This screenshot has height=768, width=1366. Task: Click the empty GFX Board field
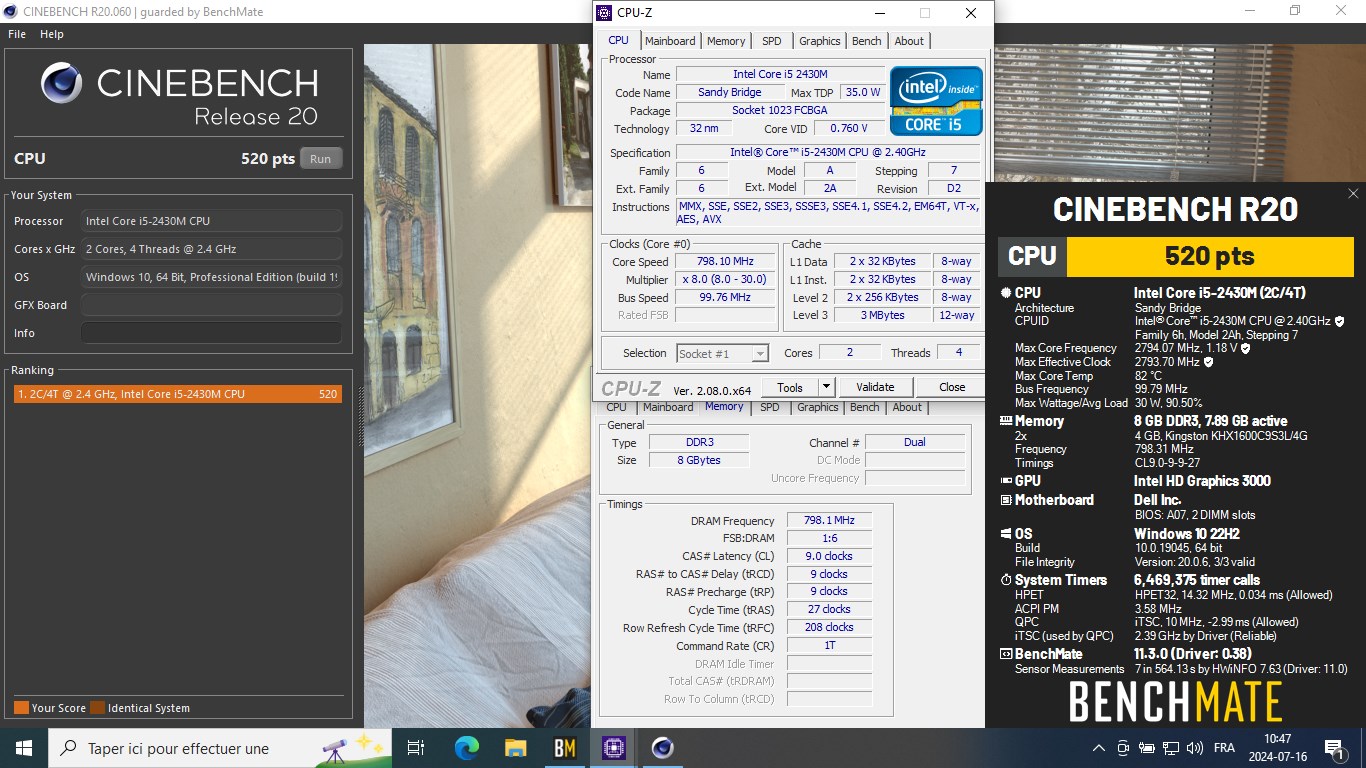tap(211, 305)
